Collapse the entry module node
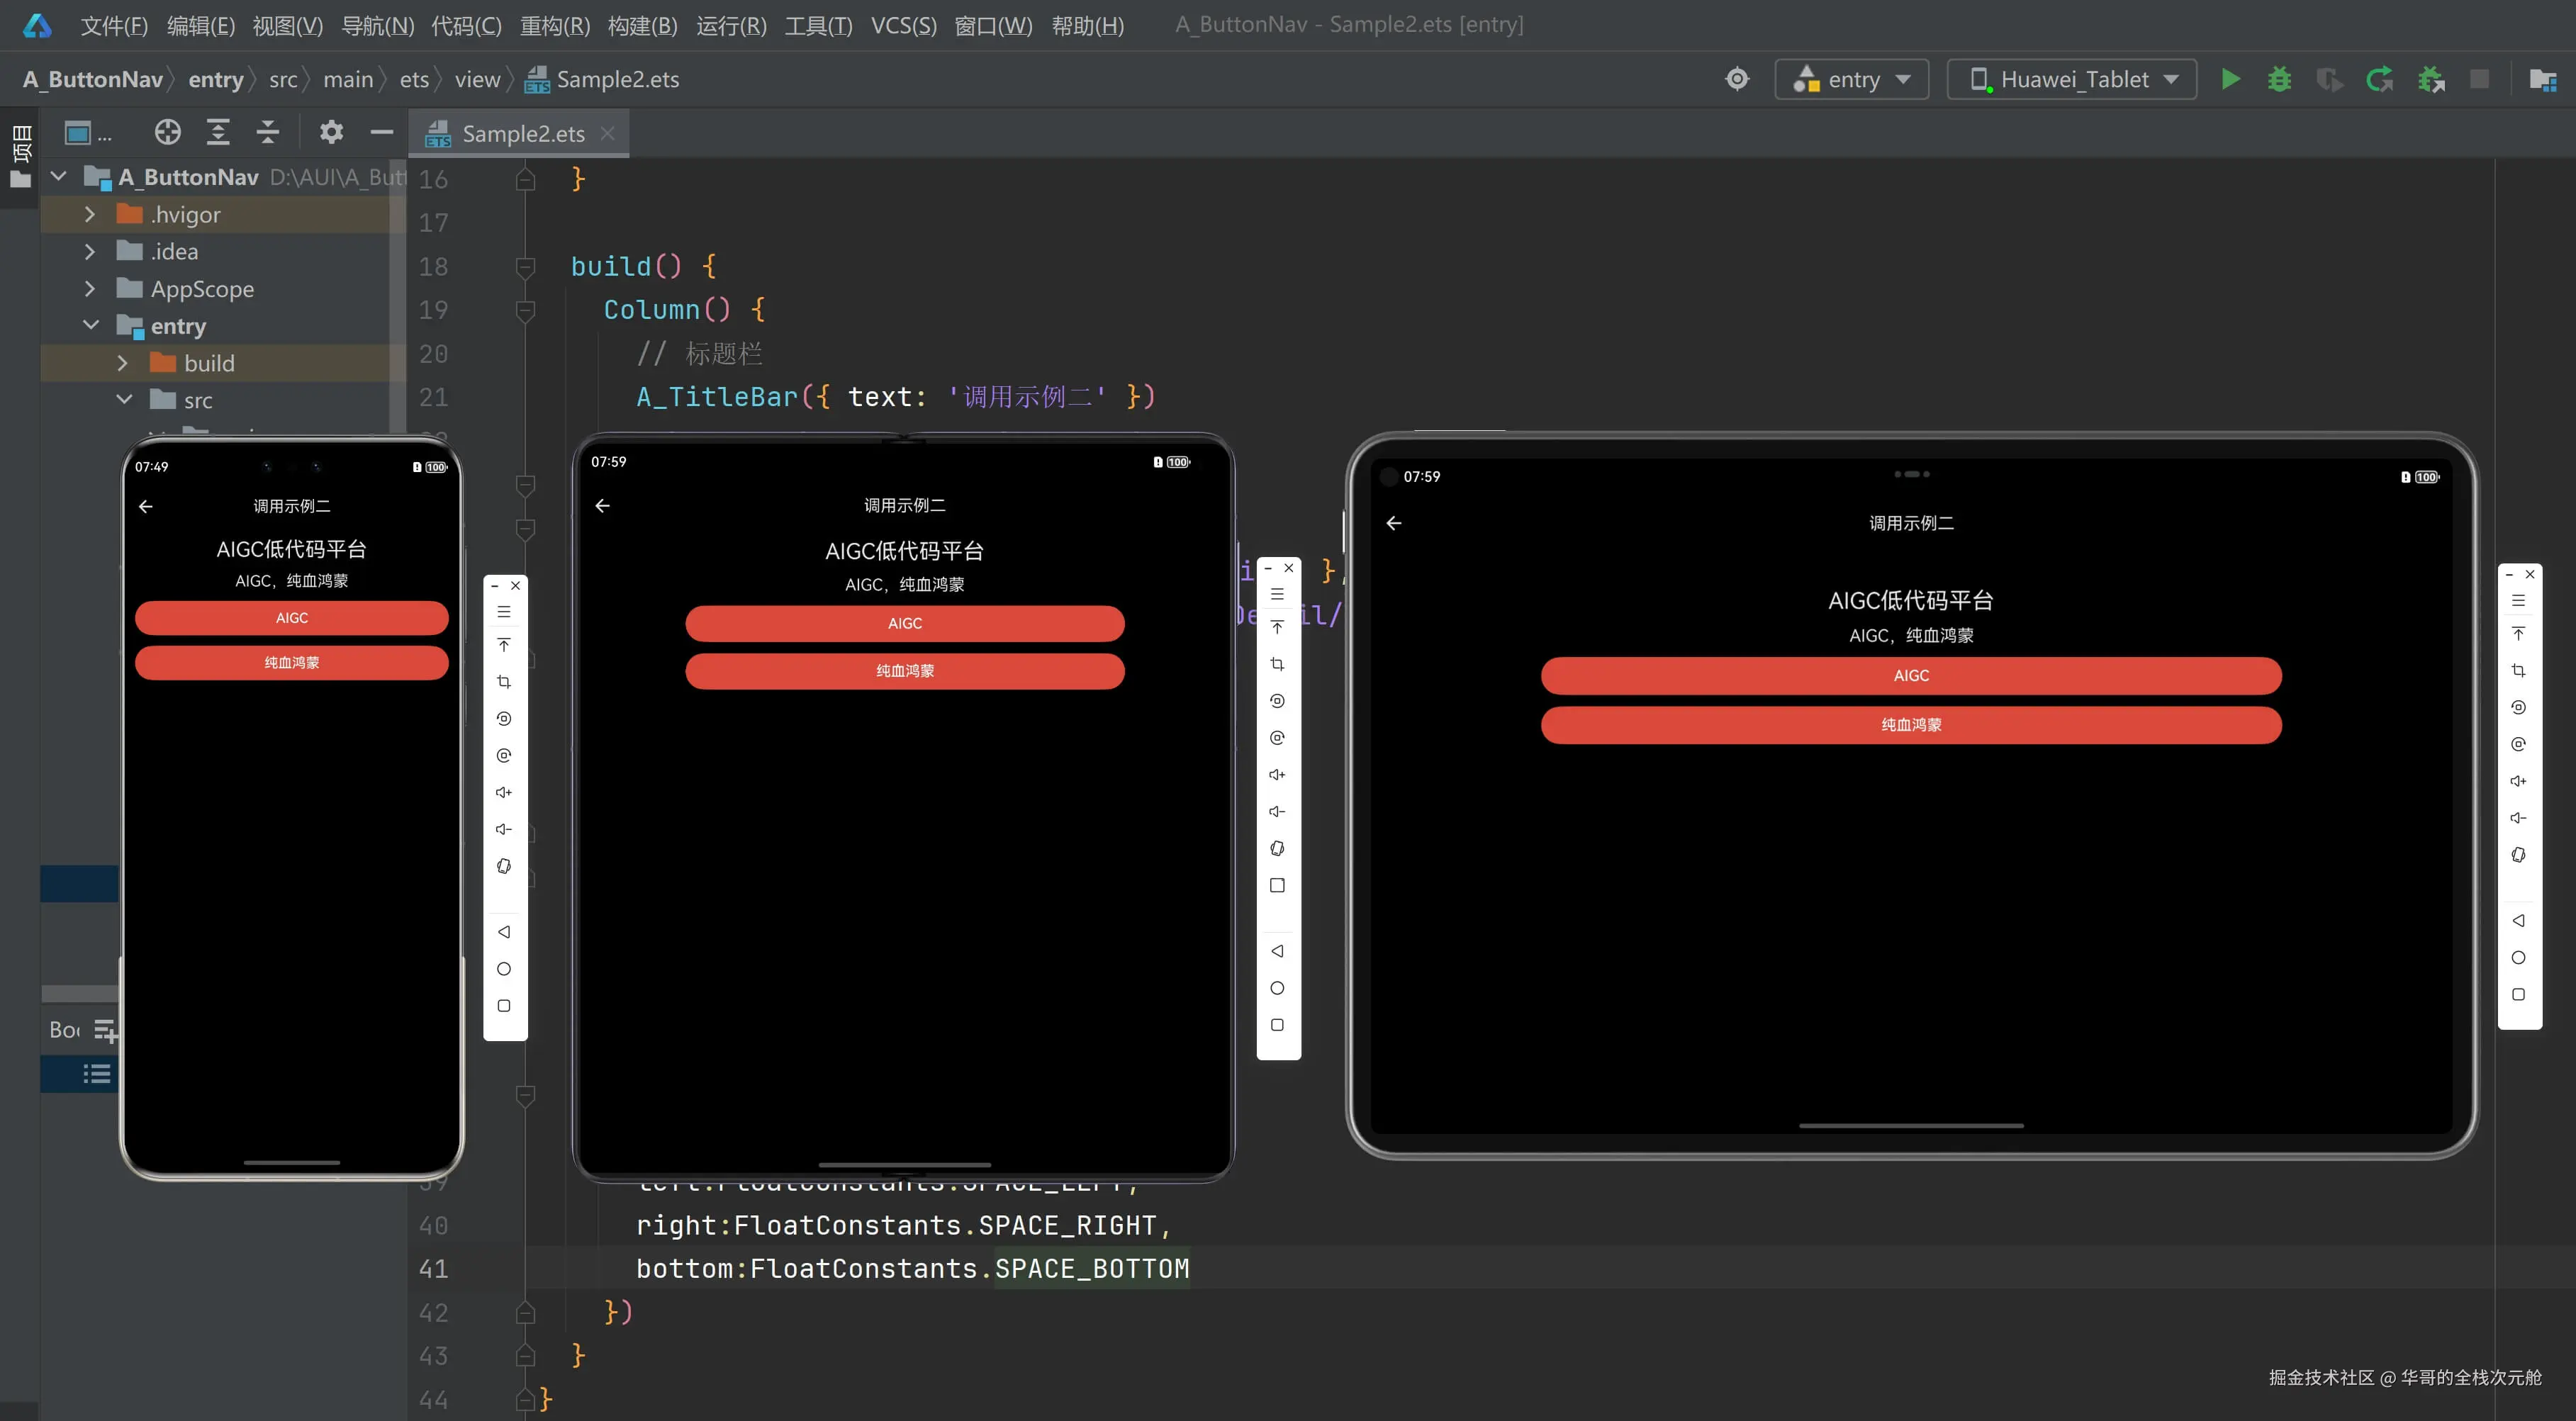Screen dimensions: 2576x1421 tap(90, 326)
